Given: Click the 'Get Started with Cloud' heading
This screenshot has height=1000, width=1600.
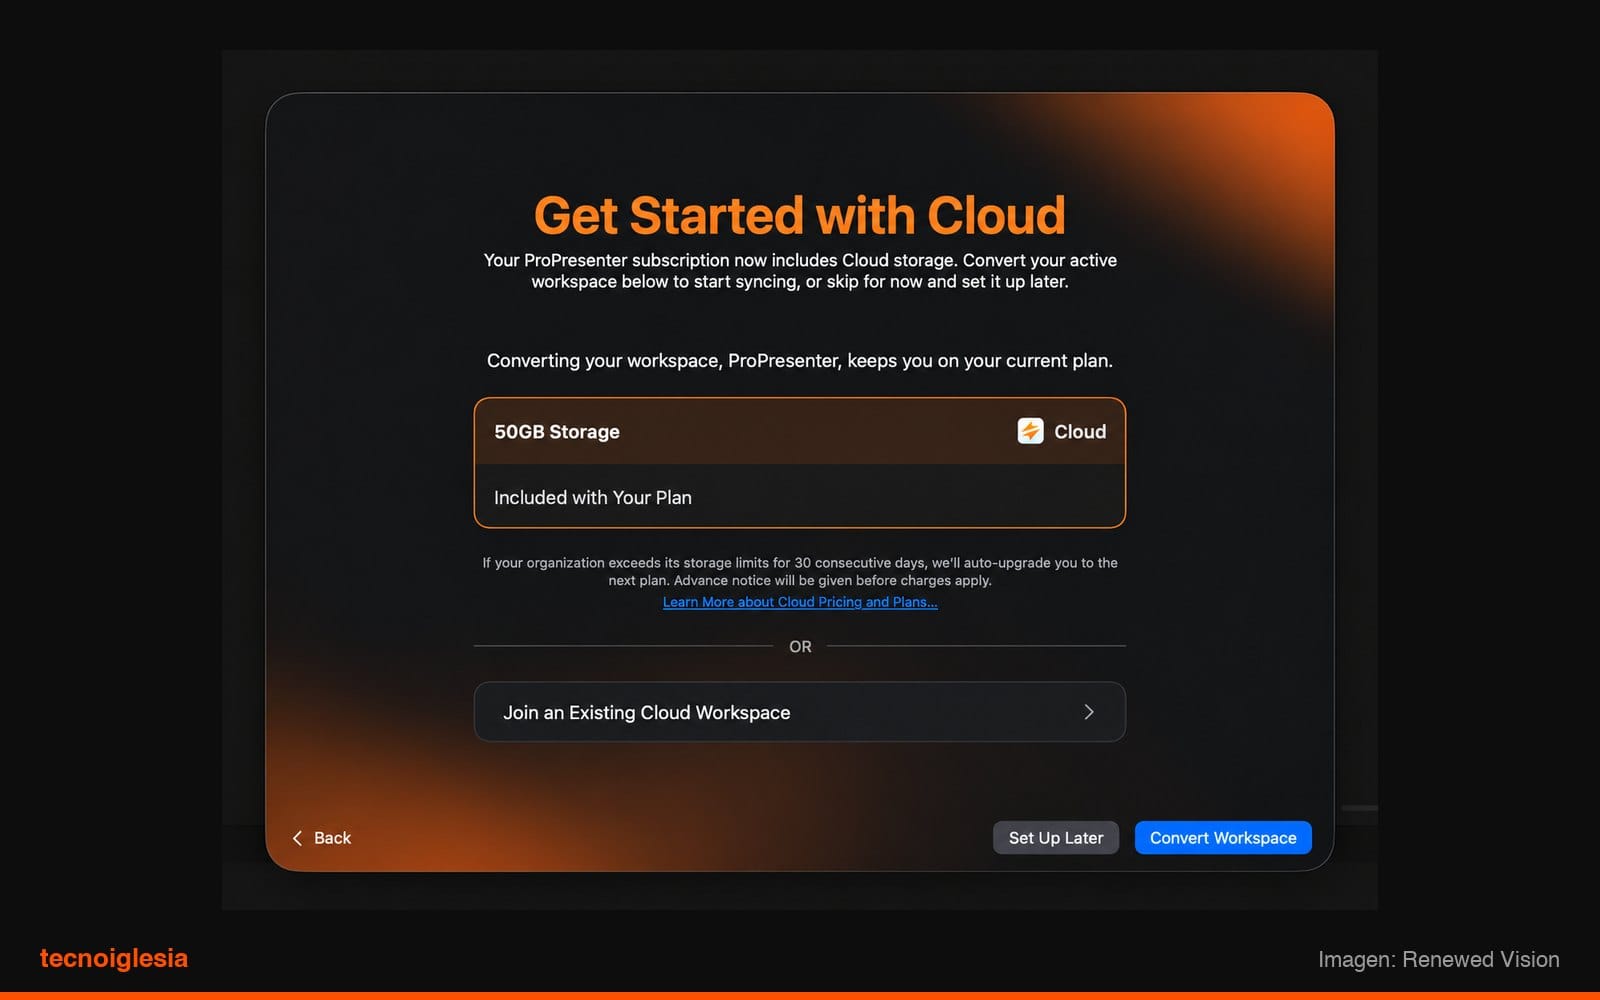Looking at the screenshot, I should pyautogui.click(x=800, y=215).
